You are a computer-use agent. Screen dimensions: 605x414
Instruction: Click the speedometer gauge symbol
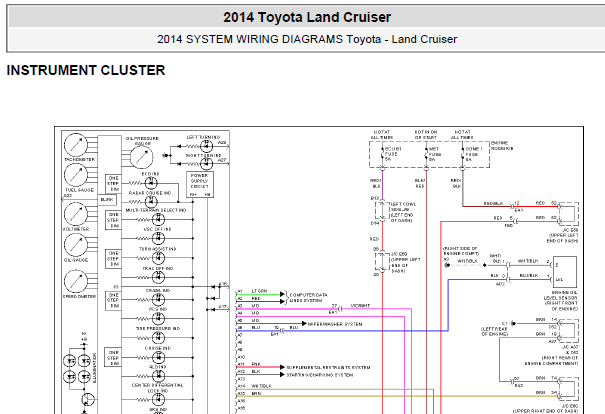[76, 281]
